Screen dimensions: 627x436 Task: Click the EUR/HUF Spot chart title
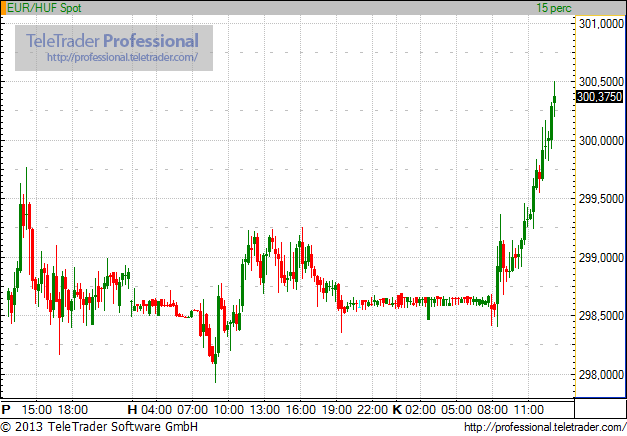click(x=44, y=8)
